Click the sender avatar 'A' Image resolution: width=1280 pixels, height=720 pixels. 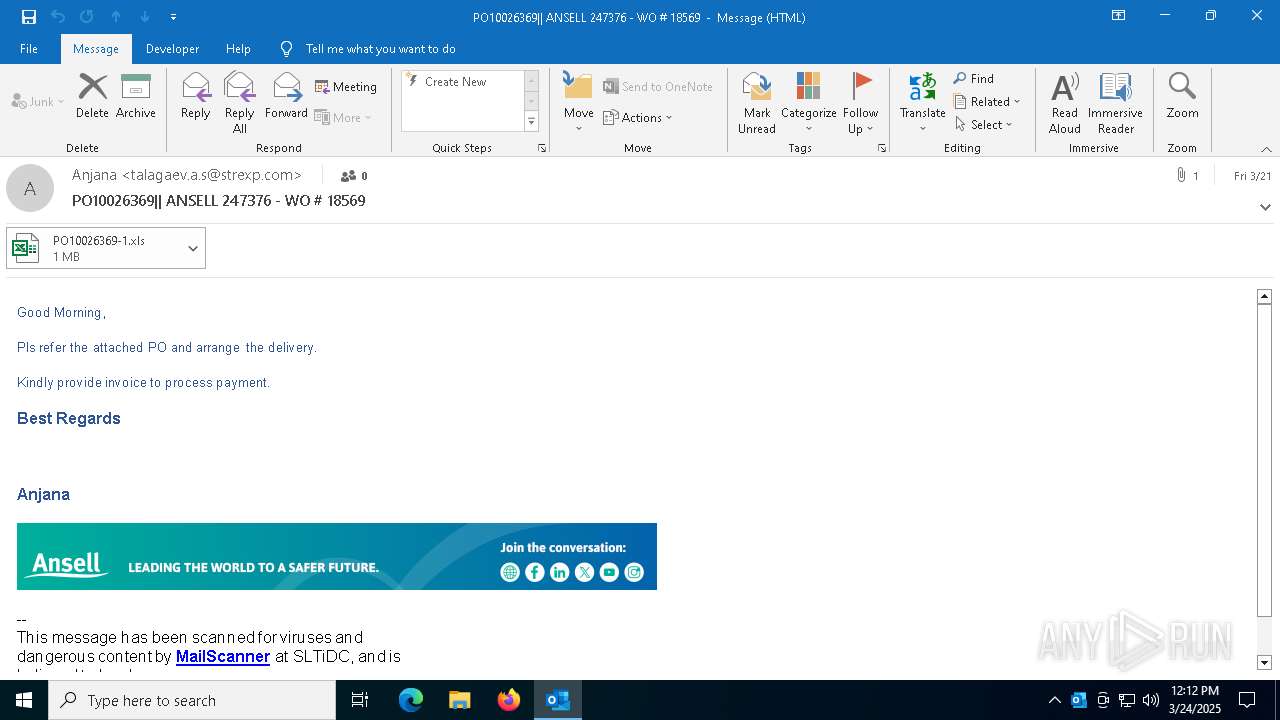pyautogui.click(x=30, y=188)
